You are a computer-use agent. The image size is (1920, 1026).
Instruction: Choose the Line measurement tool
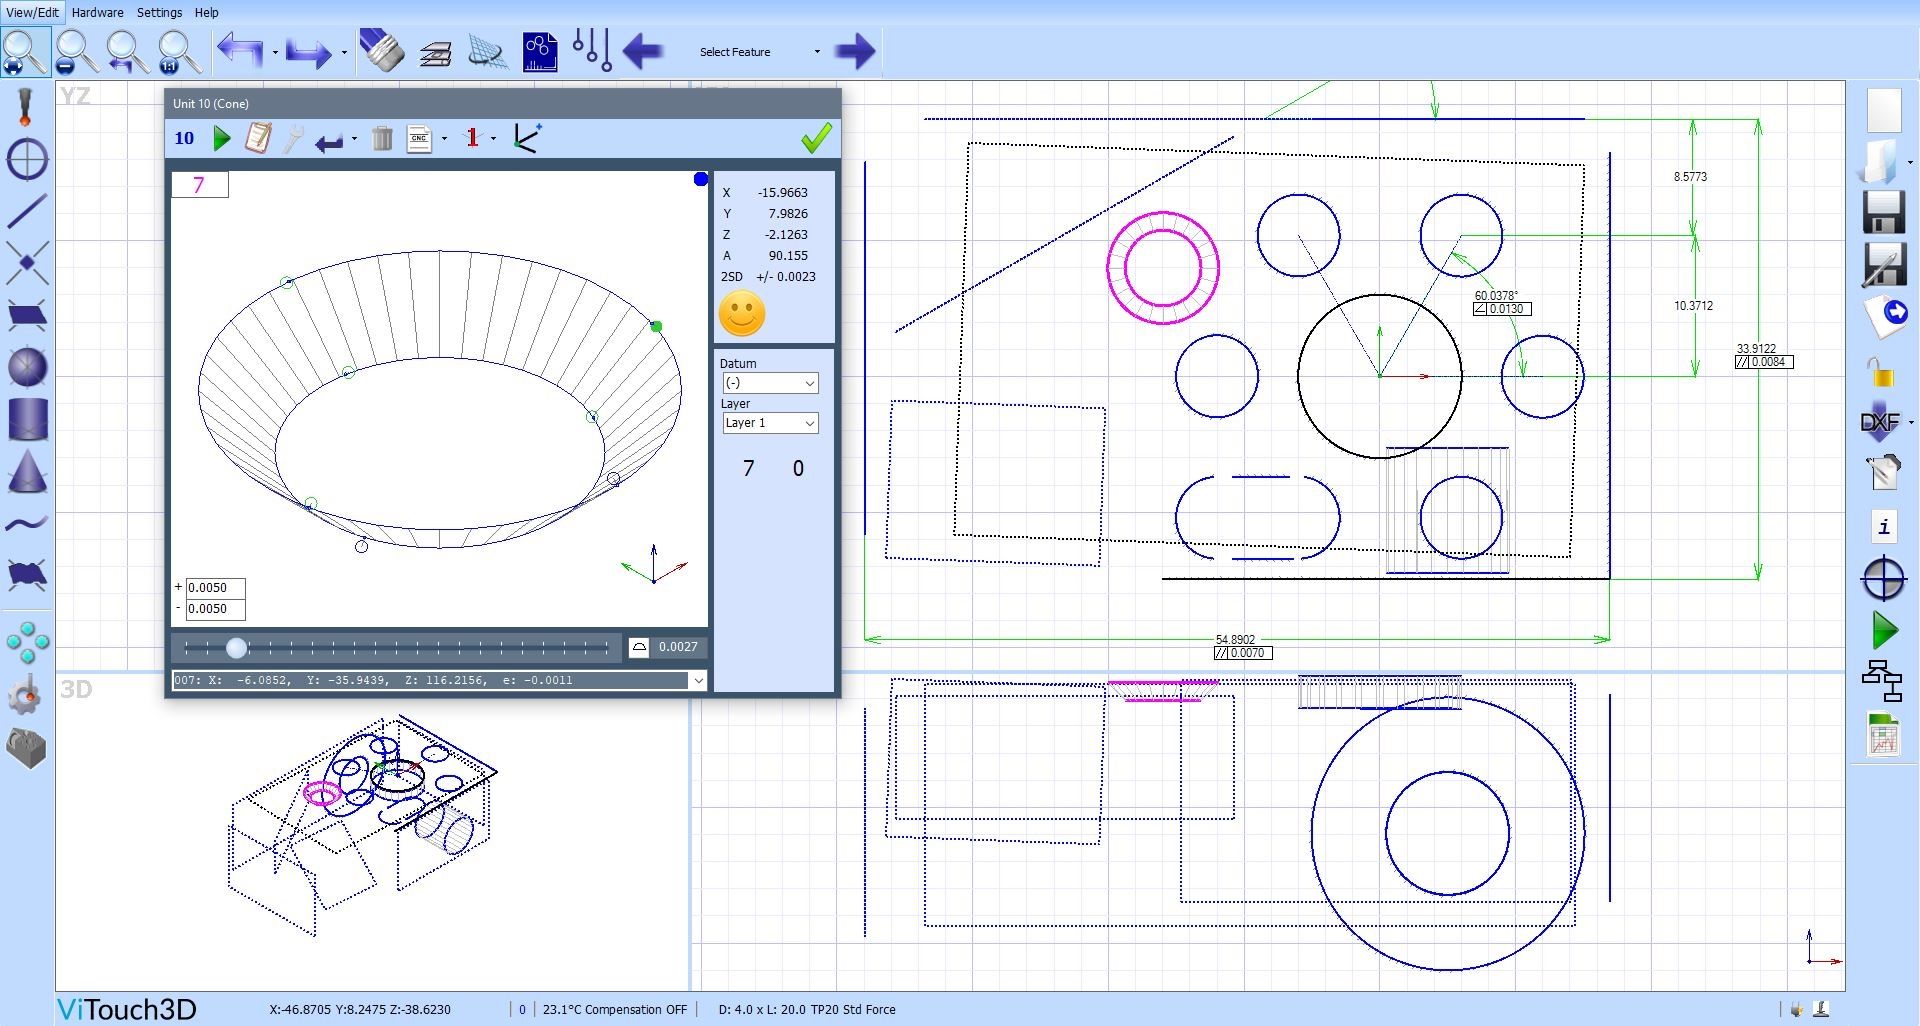(x=27, y=211)
